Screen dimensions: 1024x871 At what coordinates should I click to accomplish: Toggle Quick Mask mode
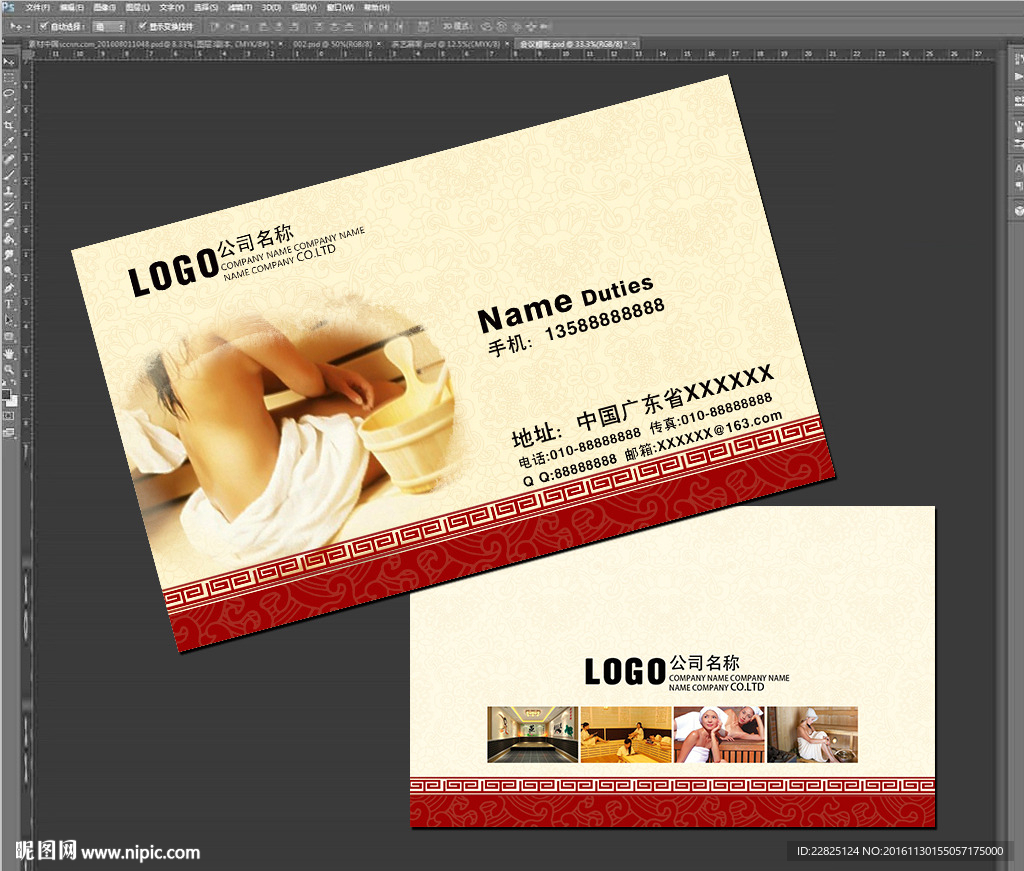coord(9,416)
